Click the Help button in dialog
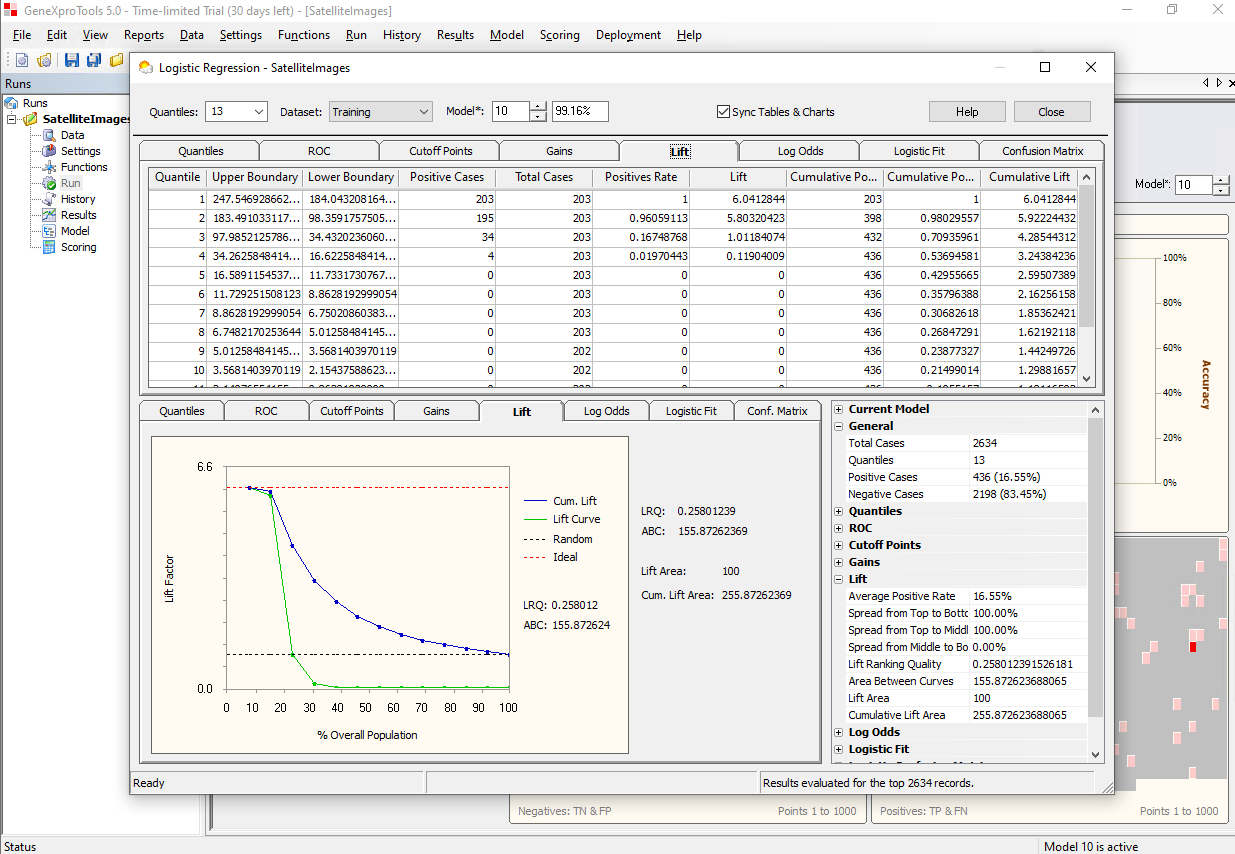1235x854 pixels. (x=967, y=112)
